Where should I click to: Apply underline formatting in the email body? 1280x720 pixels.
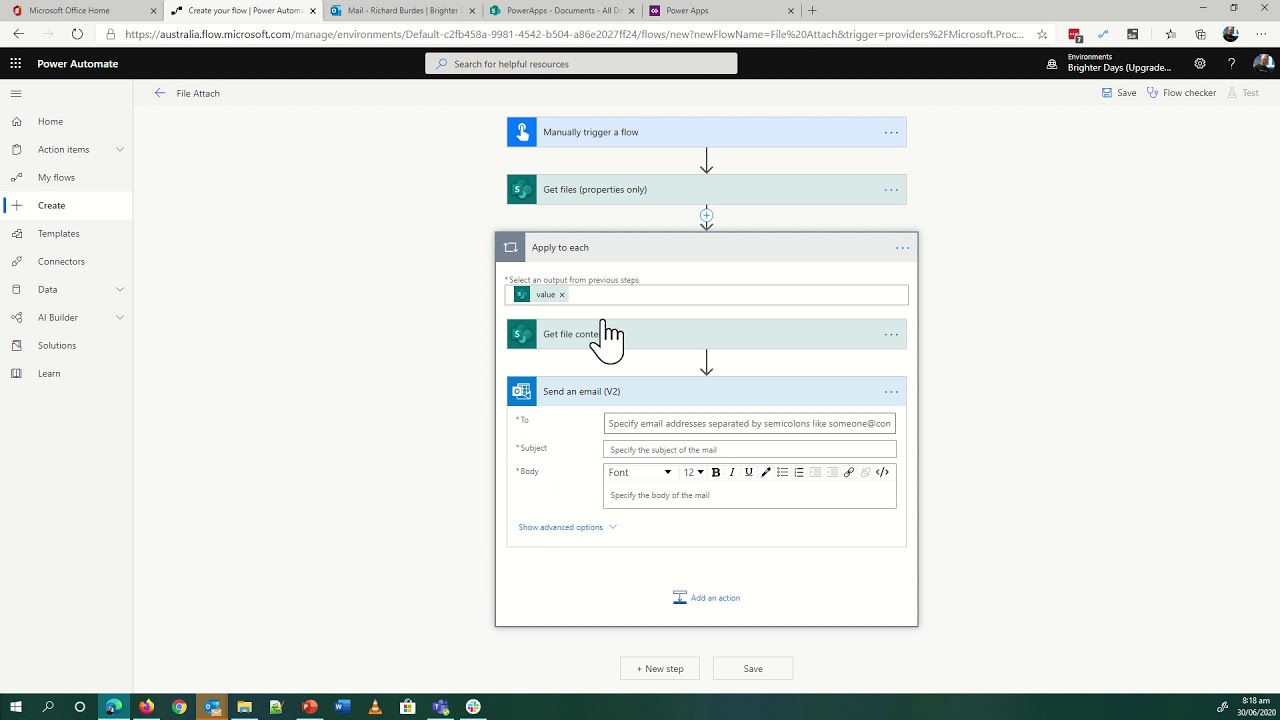click(749, 472)
